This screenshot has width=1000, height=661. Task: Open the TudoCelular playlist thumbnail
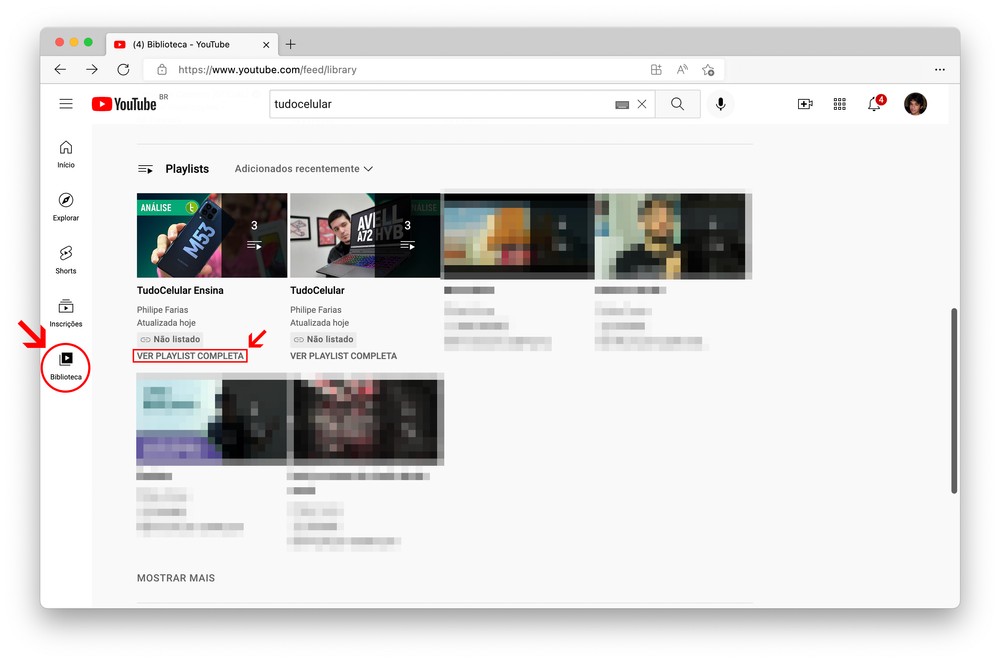(x=365, y=235)
